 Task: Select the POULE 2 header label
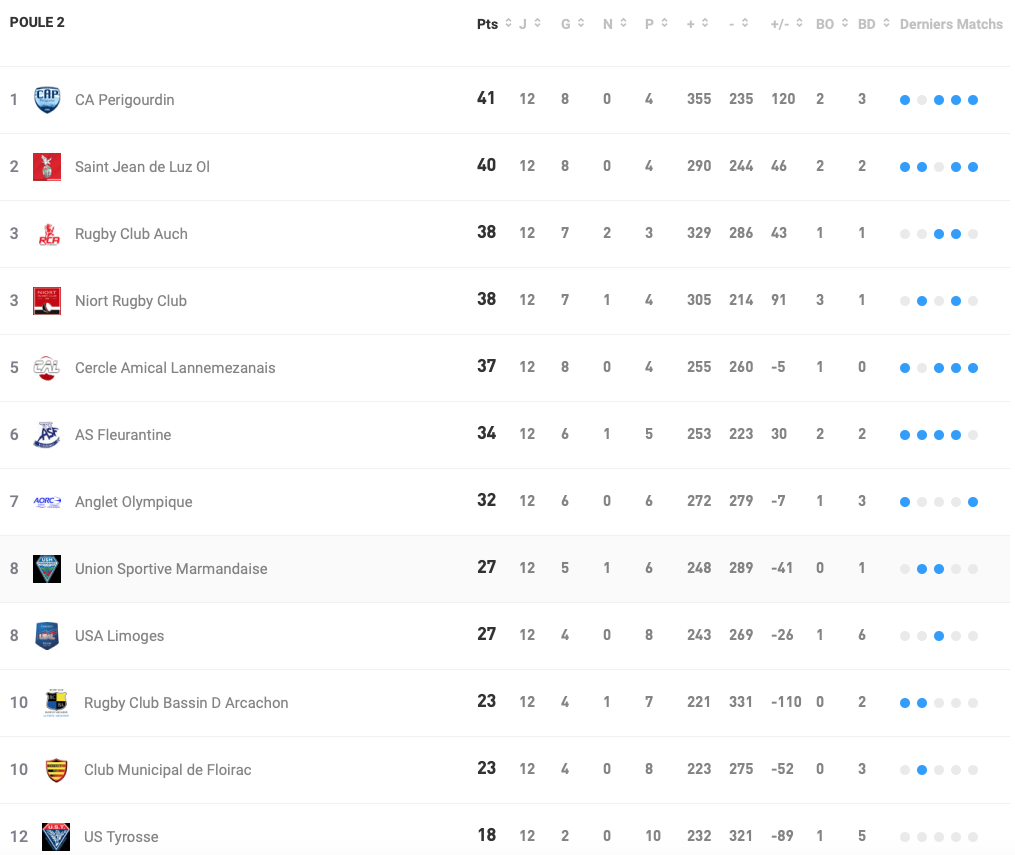click(38, 21)
